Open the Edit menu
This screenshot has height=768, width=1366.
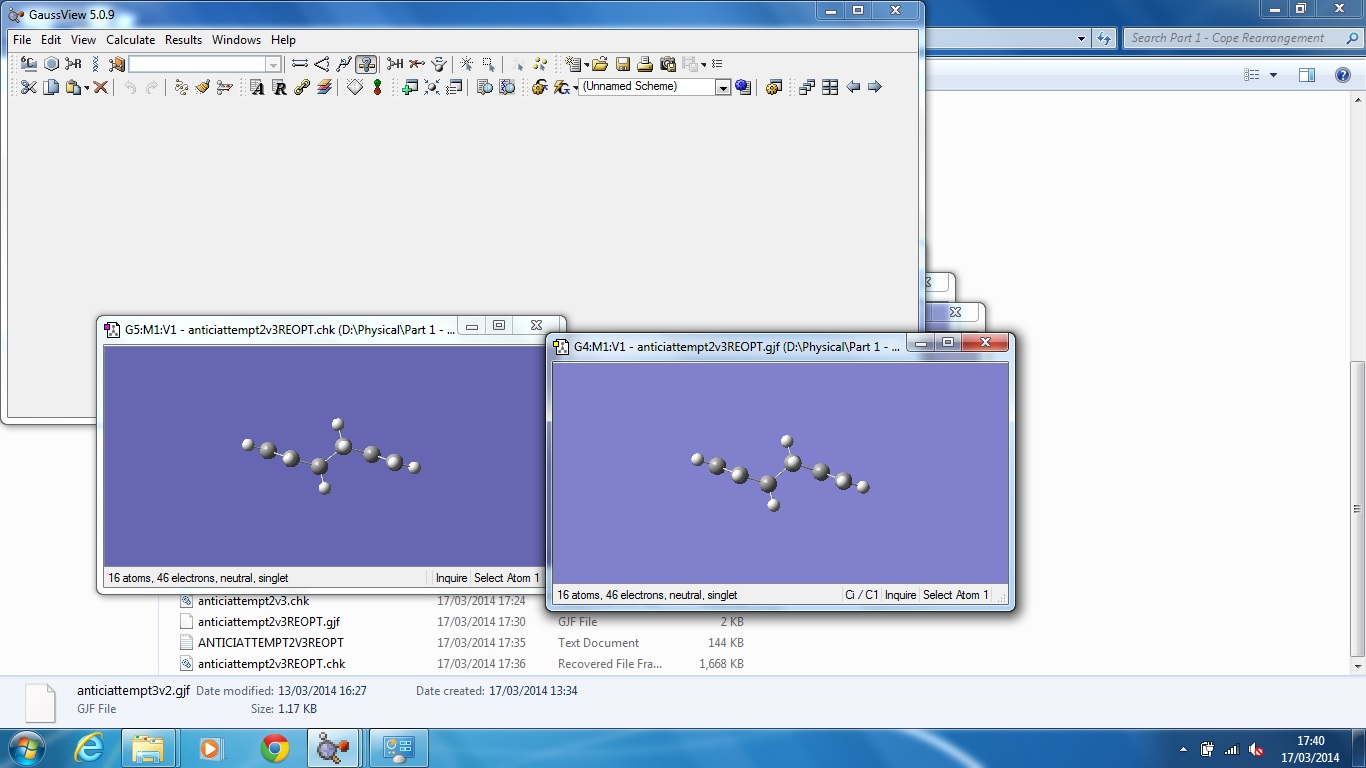click(51, 40)
